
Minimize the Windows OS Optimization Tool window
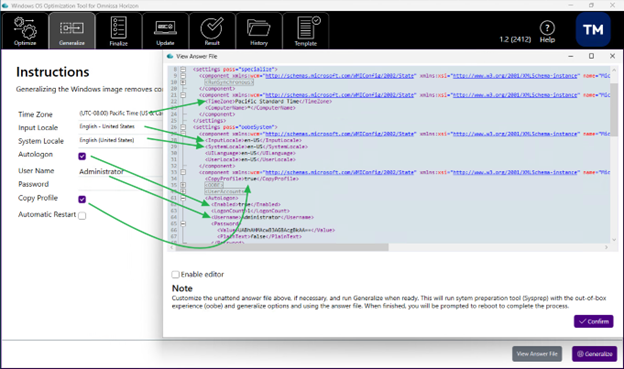point(570,6)
